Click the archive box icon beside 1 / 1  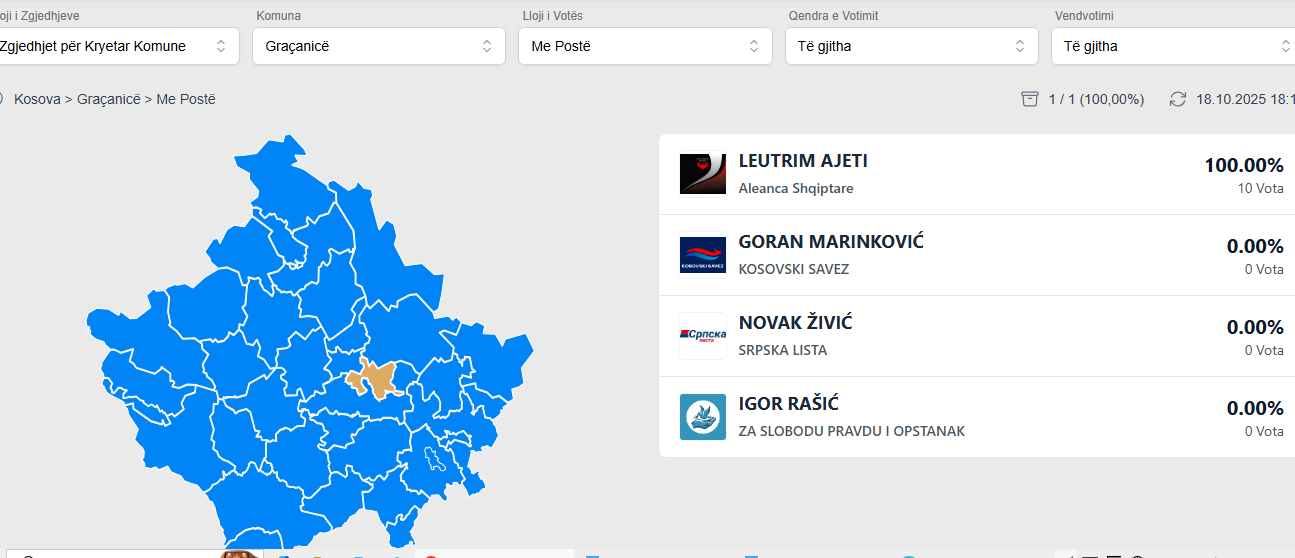coord(1030,99)
